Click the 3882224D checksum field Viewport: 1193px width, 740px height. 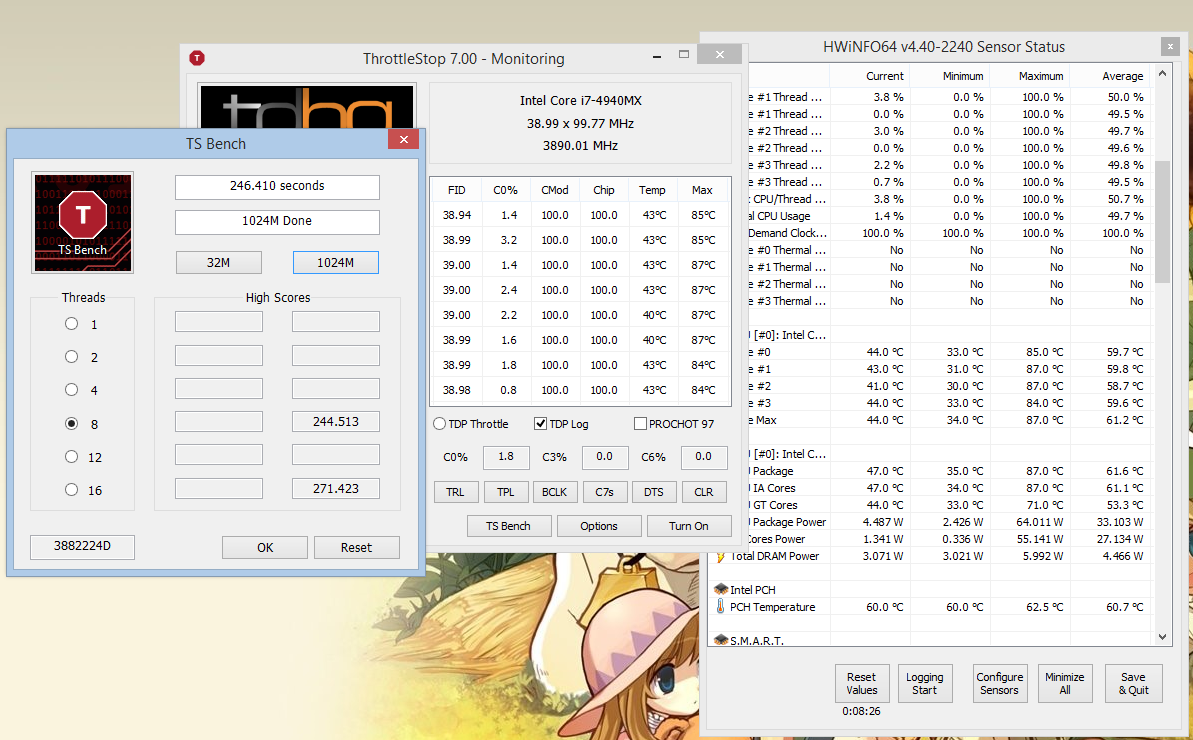pyautogui.click(x=82, y=547)
